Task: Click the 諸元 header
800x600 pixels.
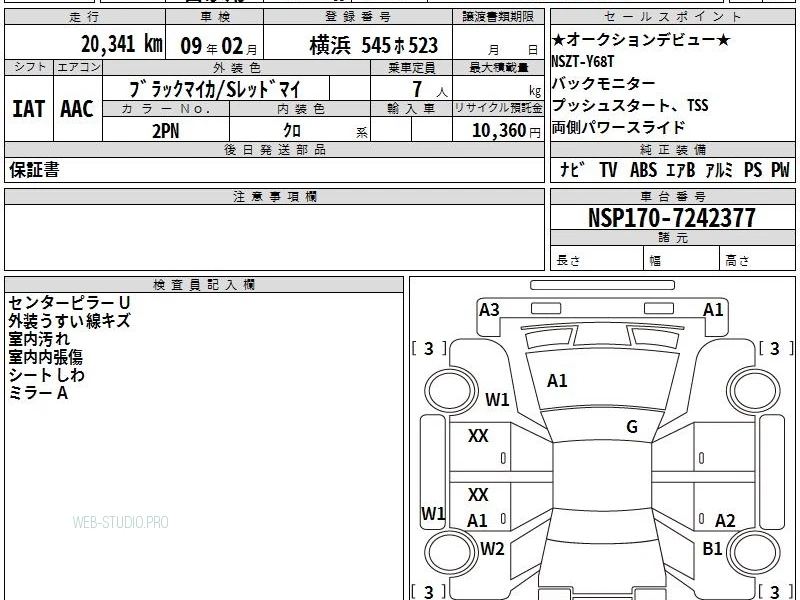Action: pyautogui.click(x=672, y=237)
